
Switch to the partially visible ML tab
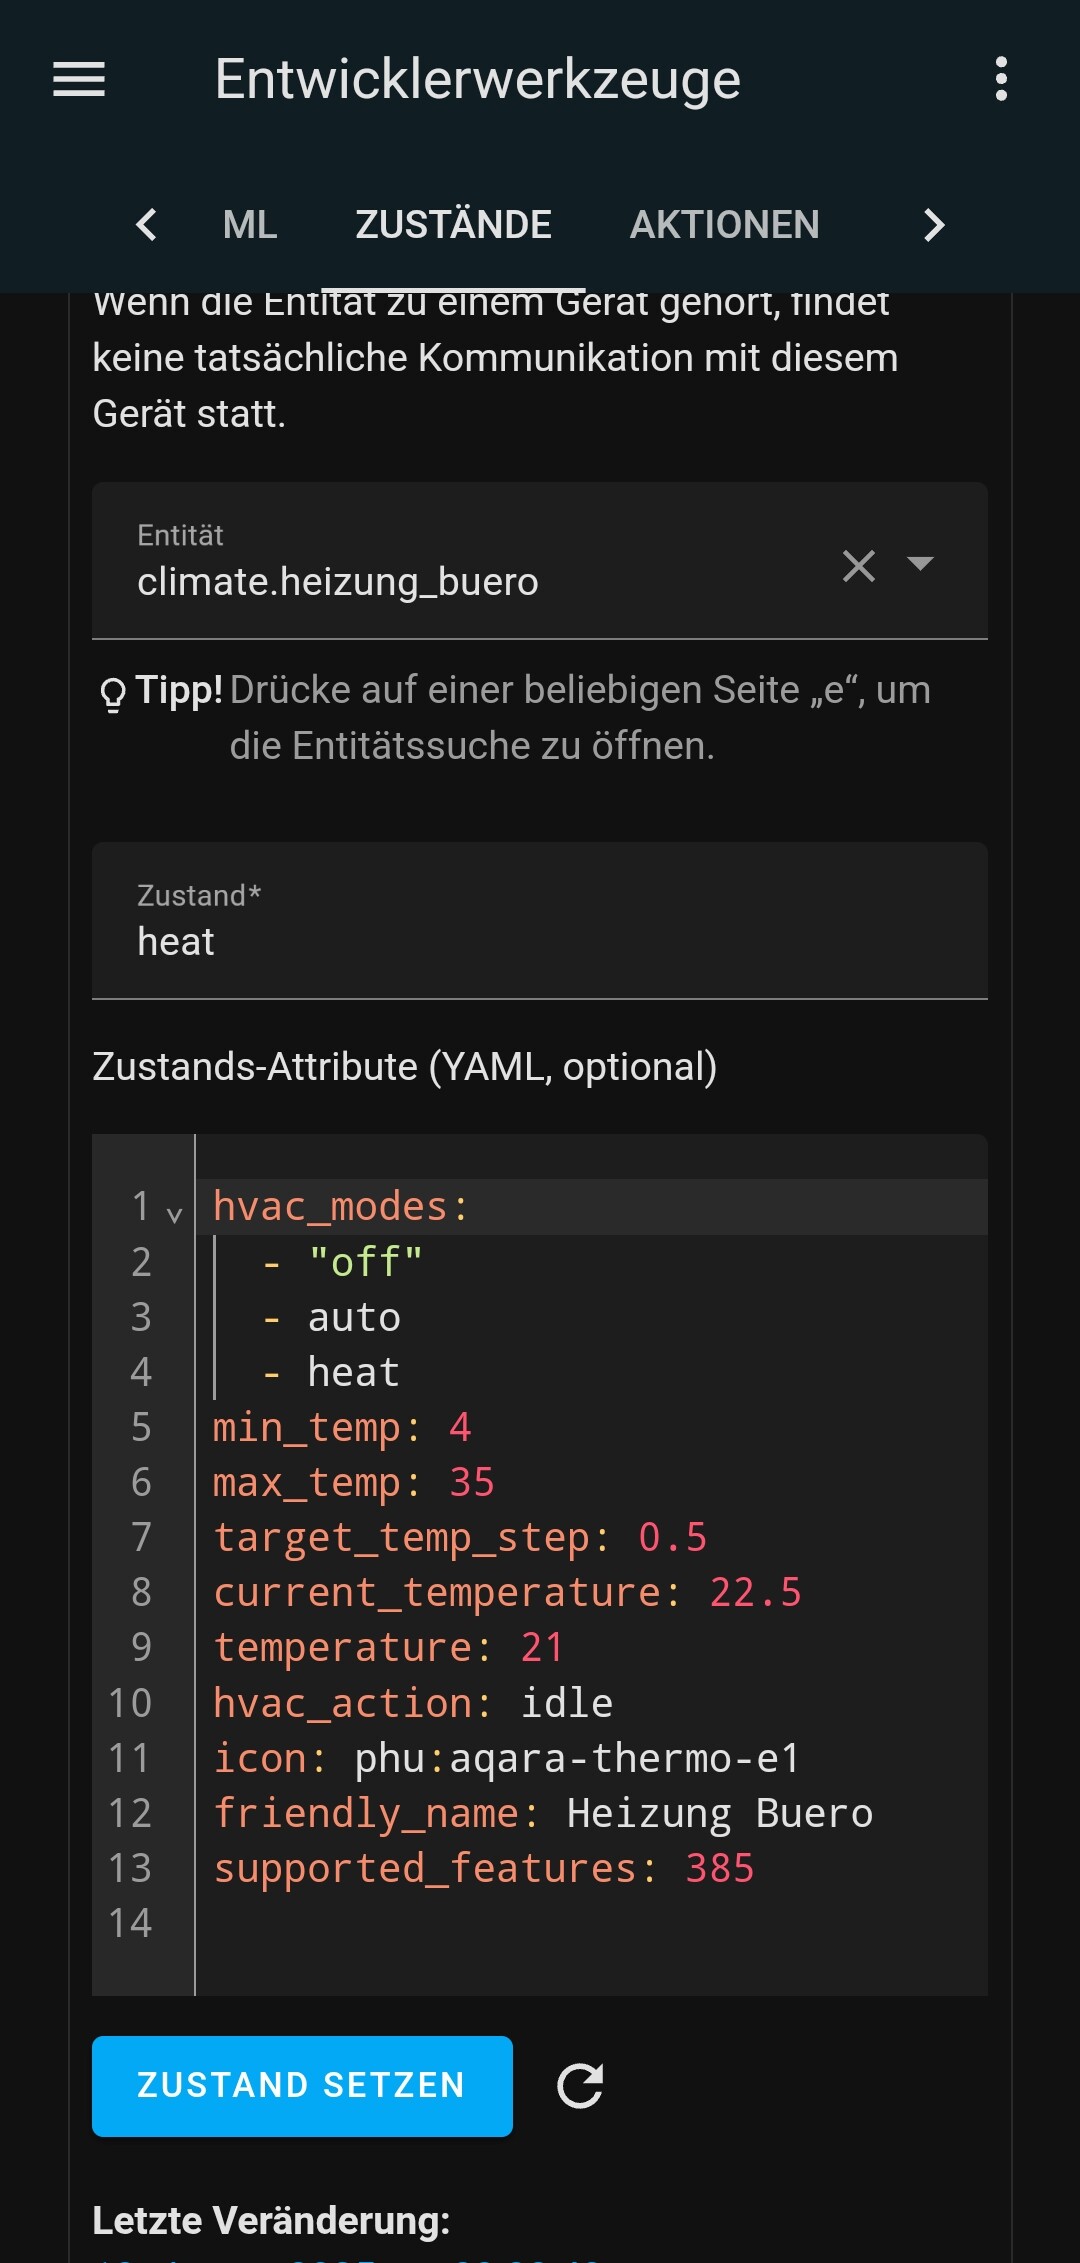250,224
